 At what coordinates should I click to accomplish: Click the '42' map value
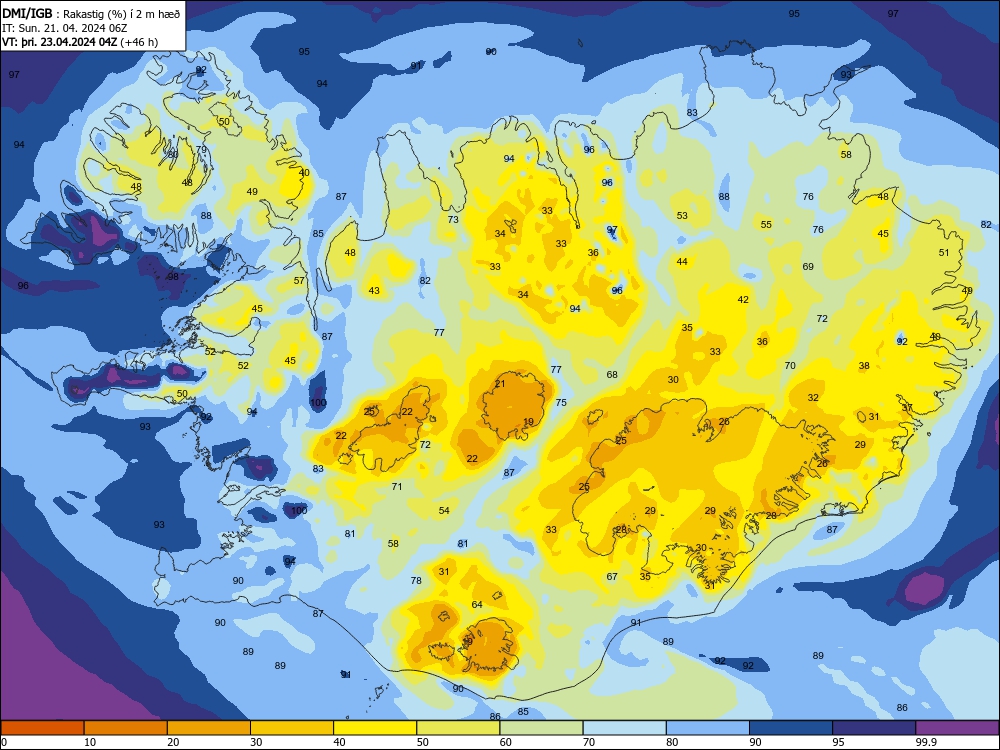(743, 300)
